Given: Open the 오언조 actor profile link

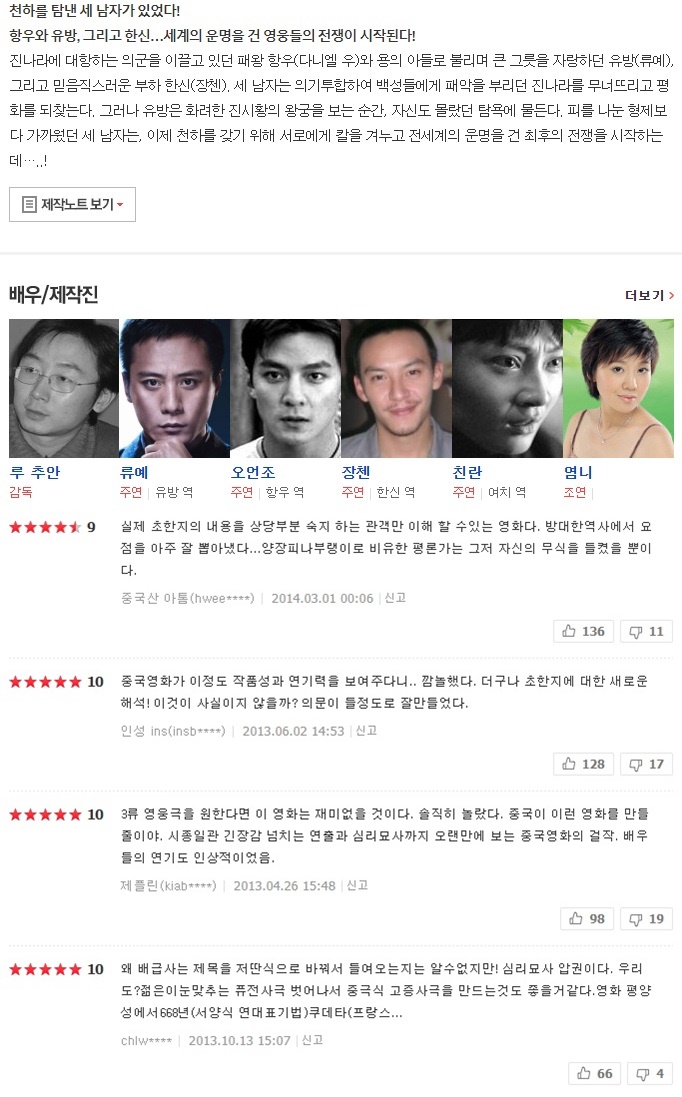Looking at the screenshot, I should [253, 472].
